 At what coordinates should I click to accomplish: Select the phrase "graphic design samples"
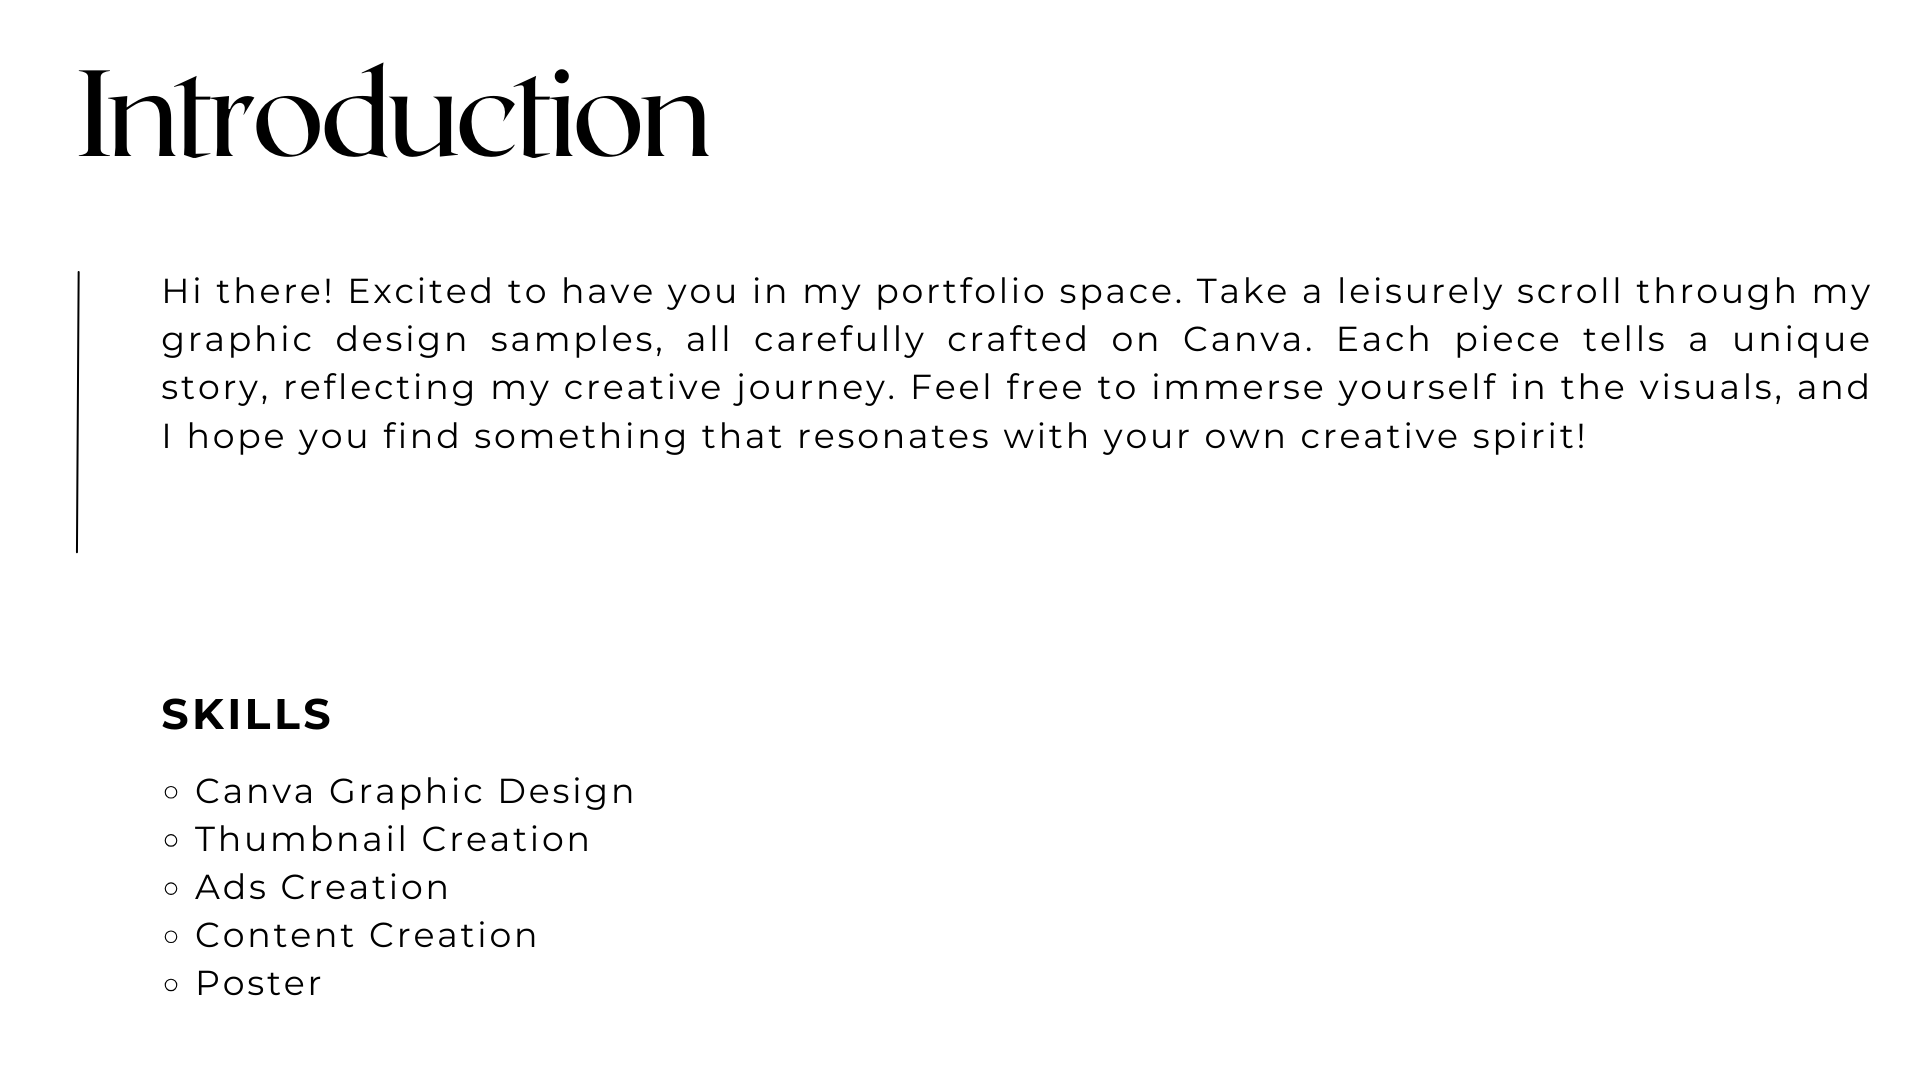(412, 341)
